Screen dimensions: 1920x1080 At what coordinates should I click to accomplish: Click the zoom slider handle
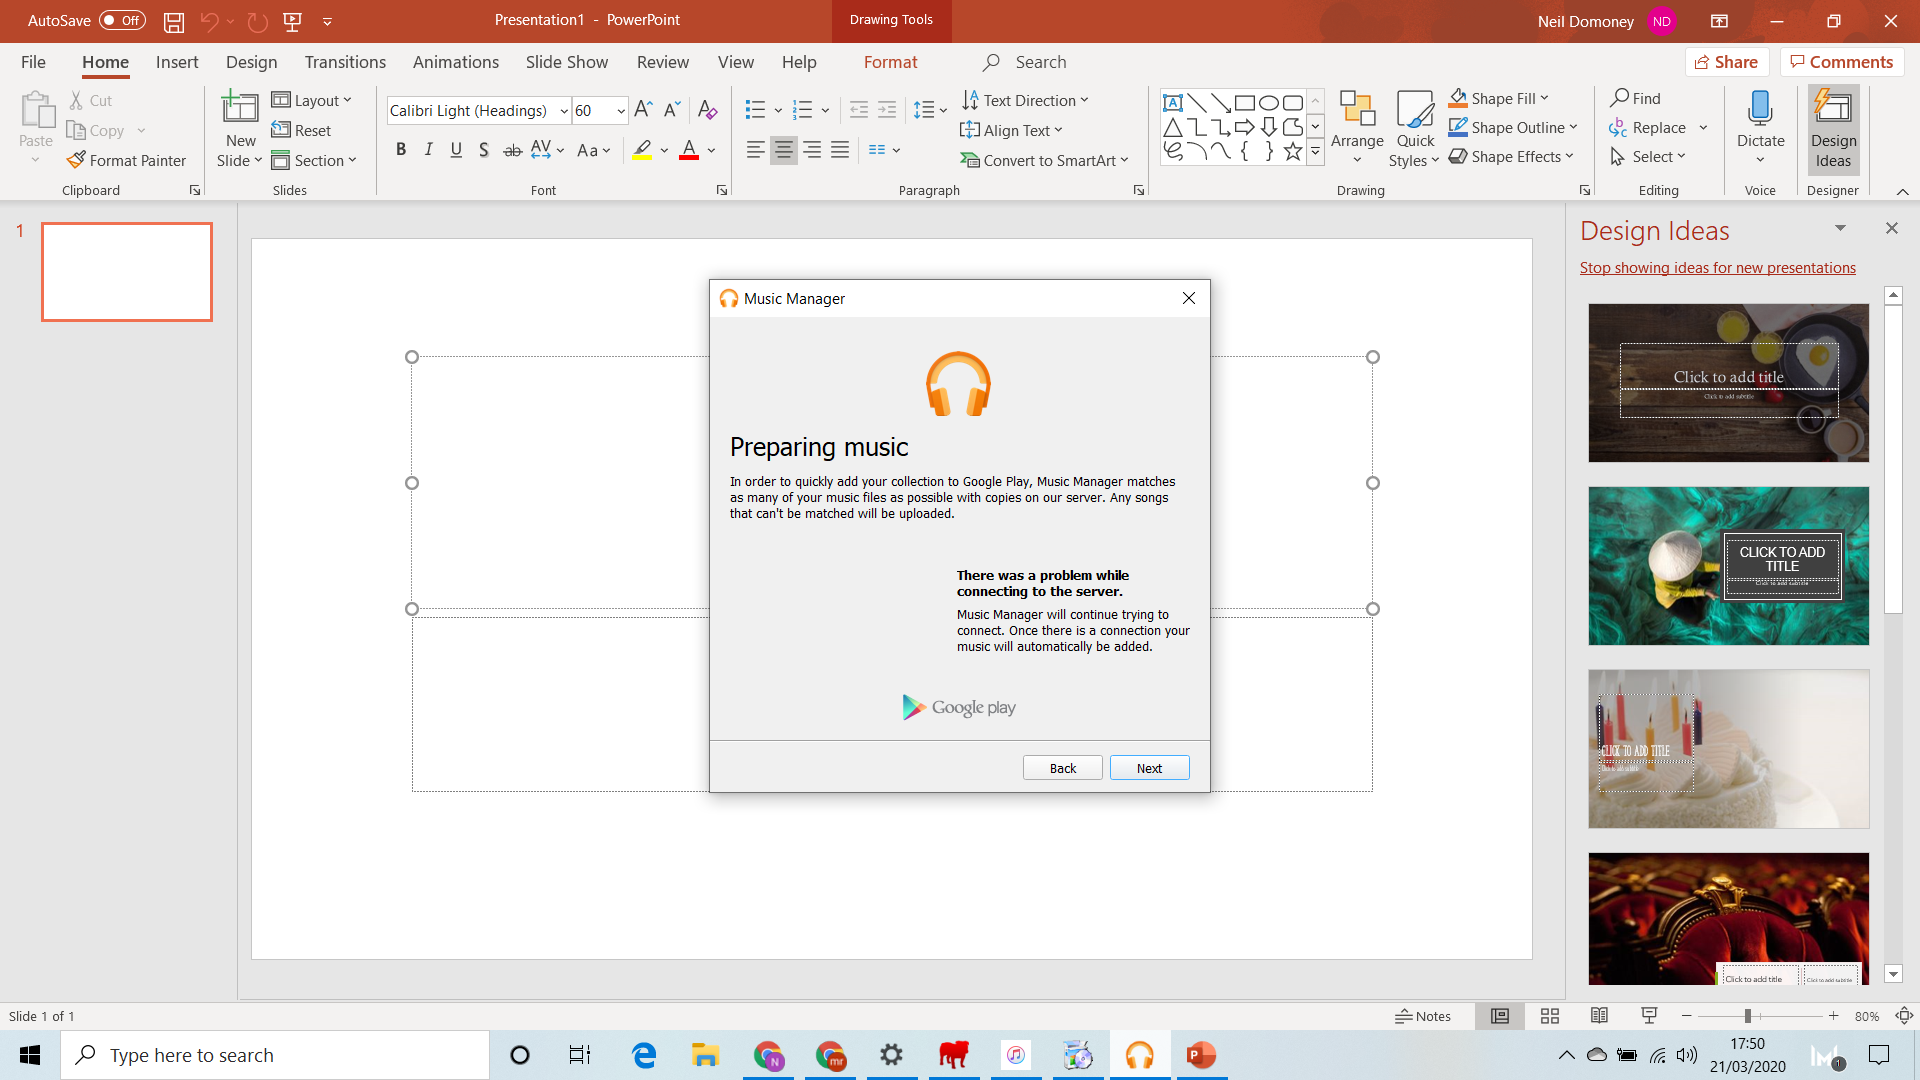tap(1748, 1016)
